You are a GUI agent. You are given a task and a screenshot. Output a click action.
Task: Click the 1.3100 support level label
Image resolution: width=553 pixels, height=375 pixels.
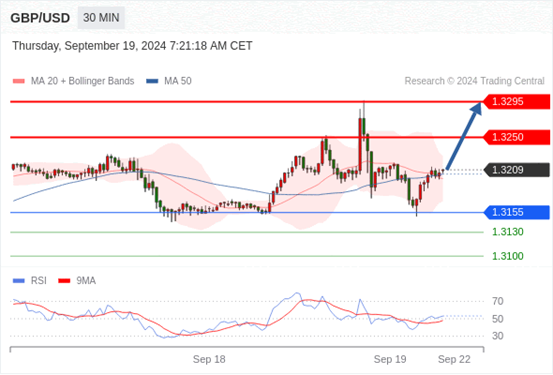(x=508, y=256)
